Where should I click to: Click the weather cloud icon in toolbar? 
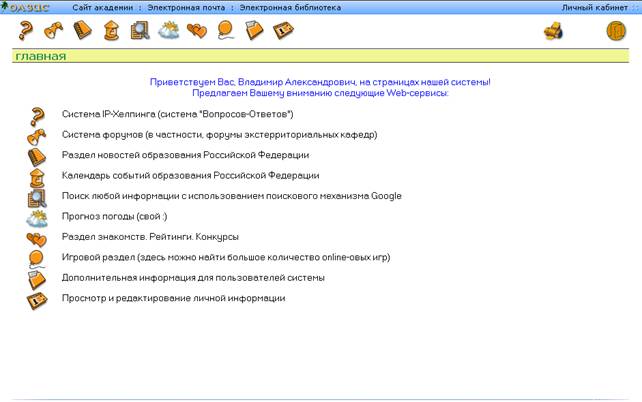tap(168, 31)
